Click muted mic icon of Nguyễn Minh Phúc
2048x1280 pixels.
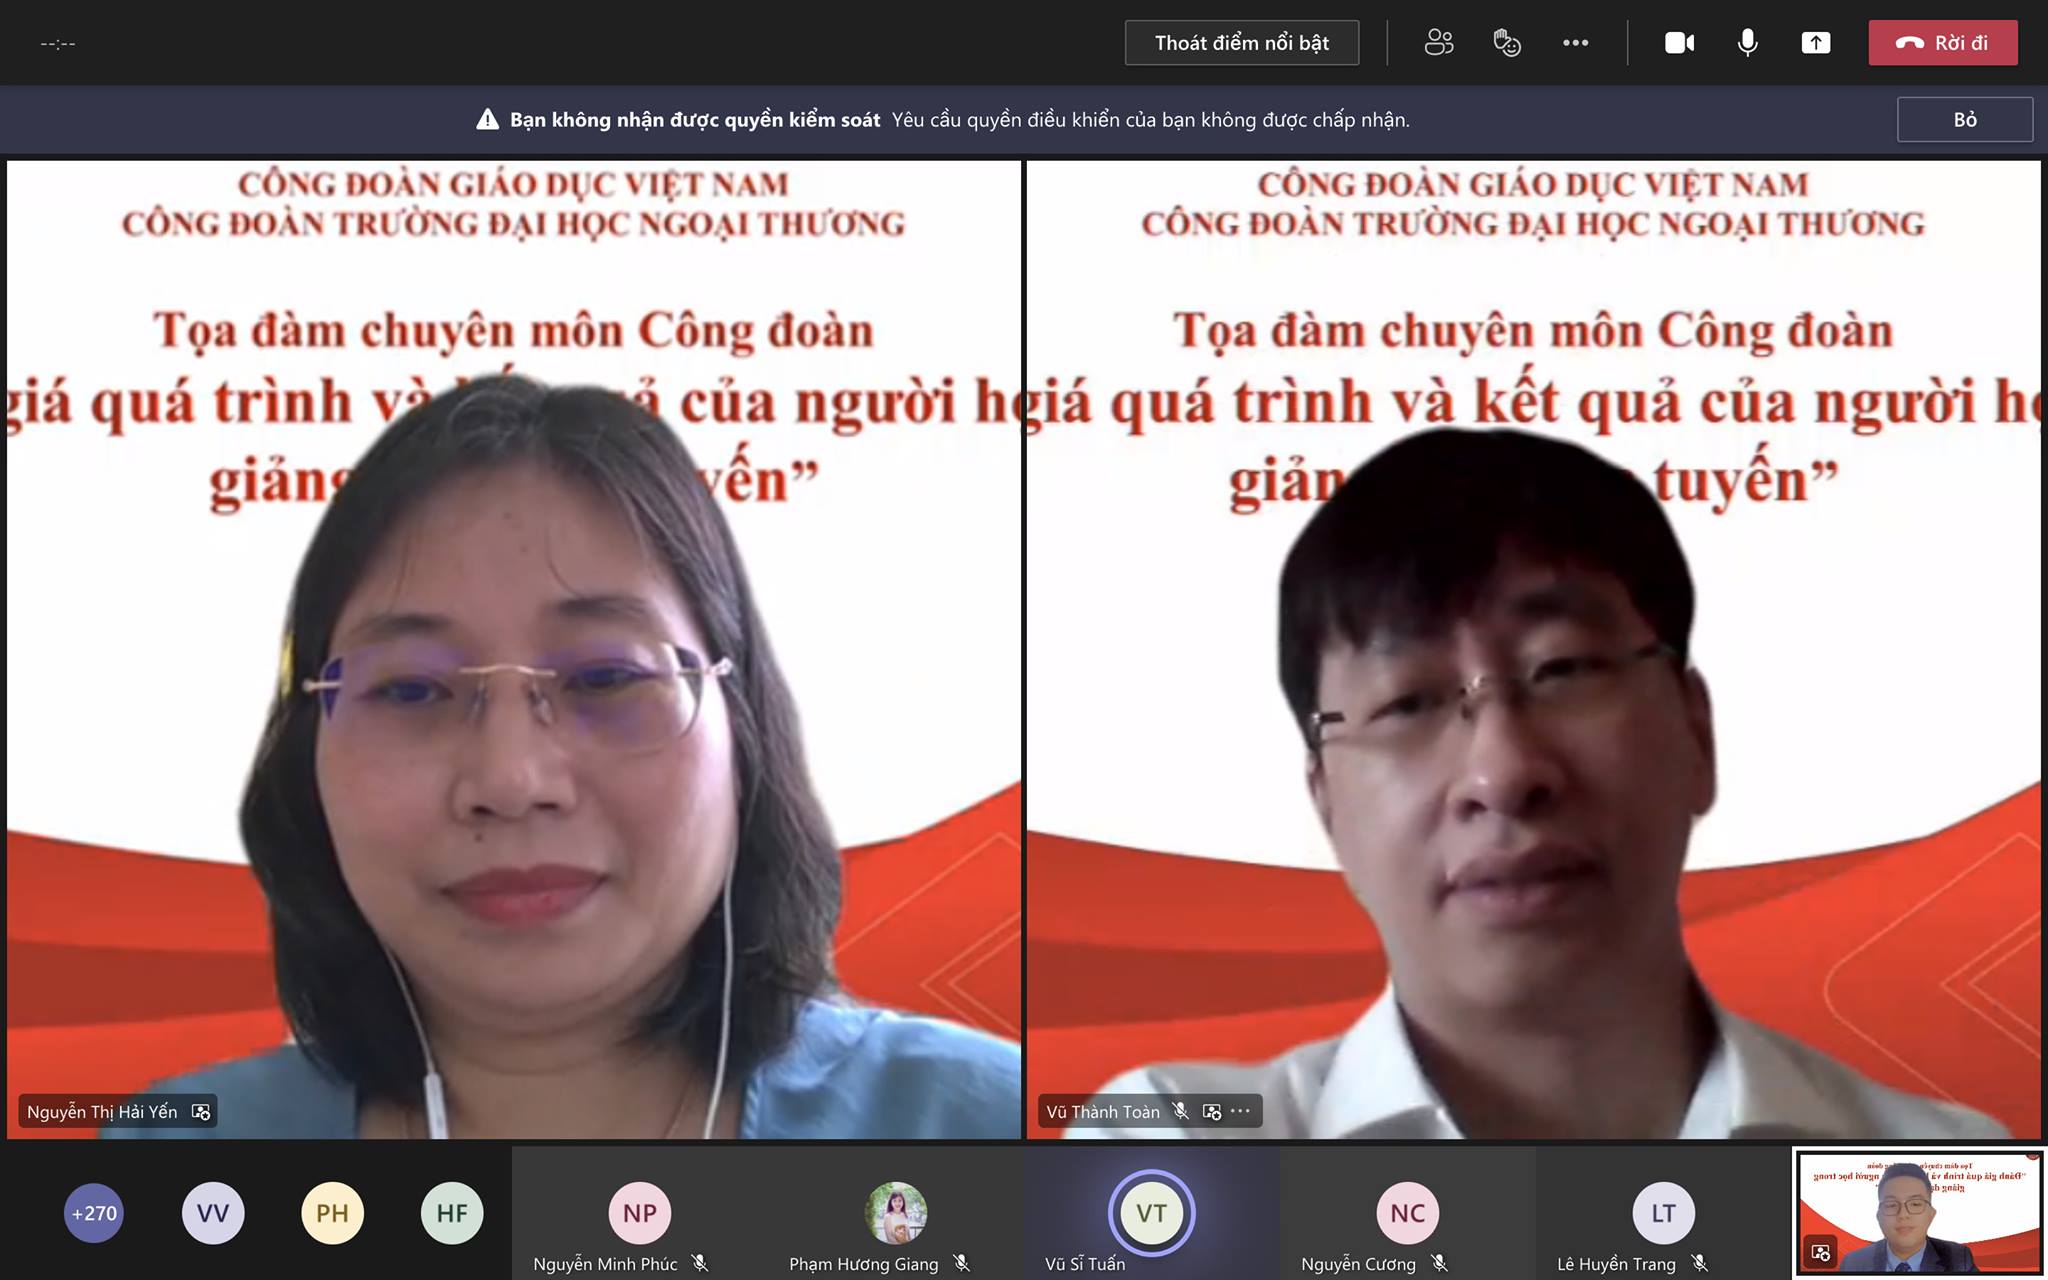click(x=700, y=1264)
